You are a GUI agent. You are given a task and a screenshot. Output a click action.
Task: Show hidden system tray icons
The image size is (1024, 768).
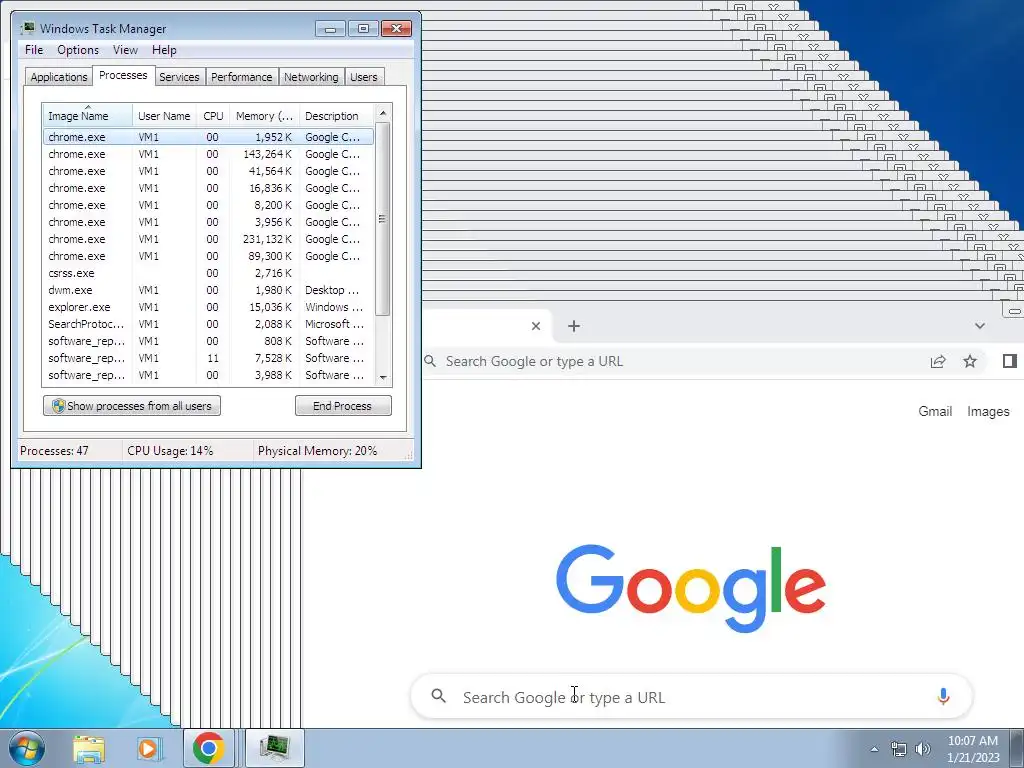[x=874, y=749]
